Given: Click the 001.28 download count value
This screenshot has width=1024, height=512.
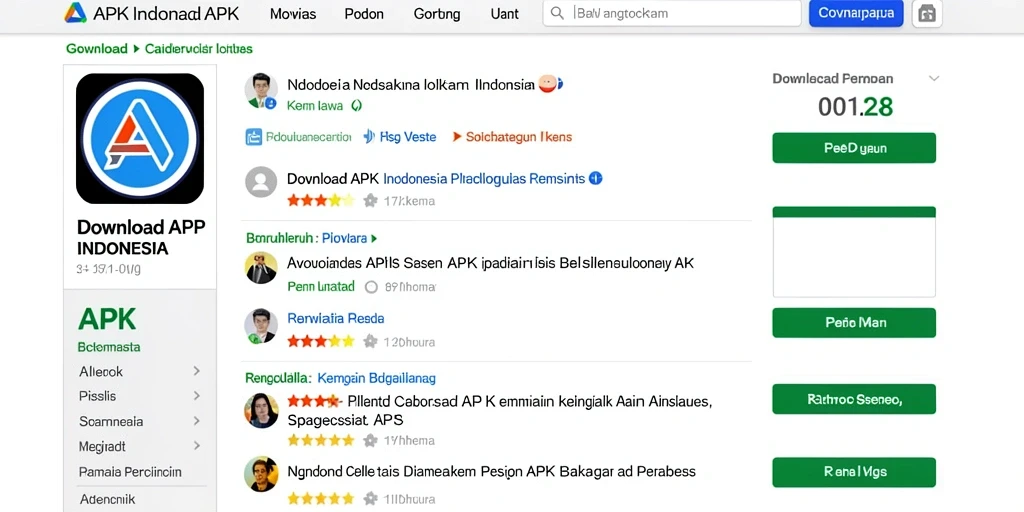Looking at the screenshot, I should [x=856, y=106].
